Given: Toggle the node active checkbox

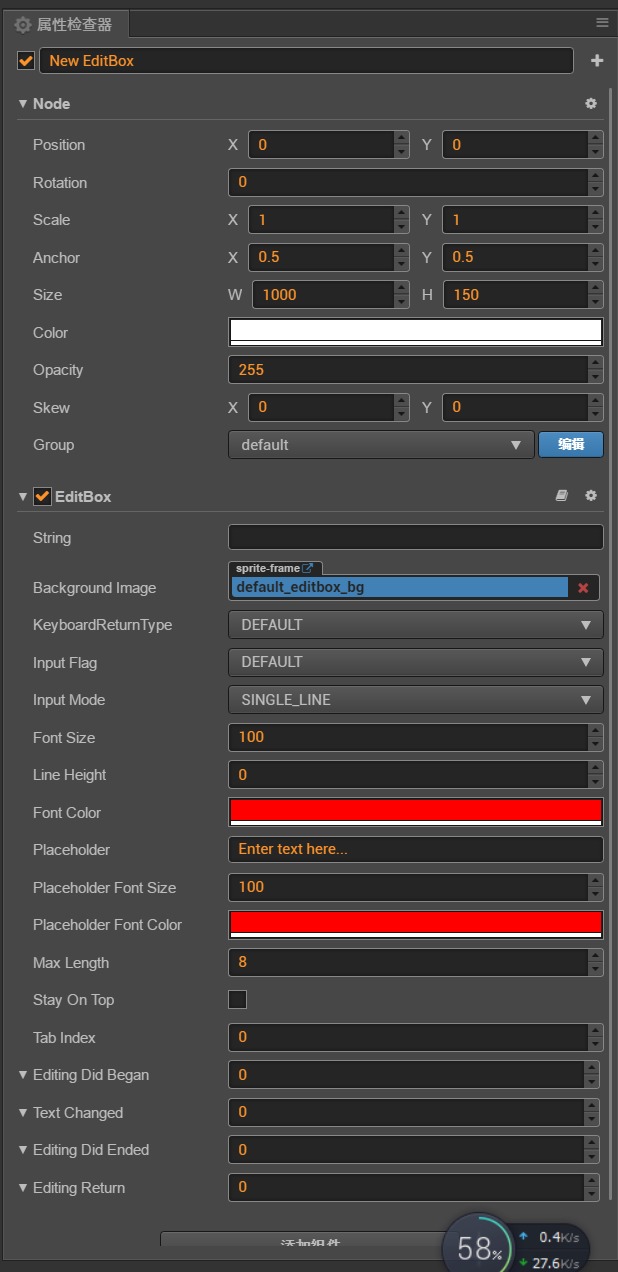Looking at the screenshot, I should (x=26, y=61).
